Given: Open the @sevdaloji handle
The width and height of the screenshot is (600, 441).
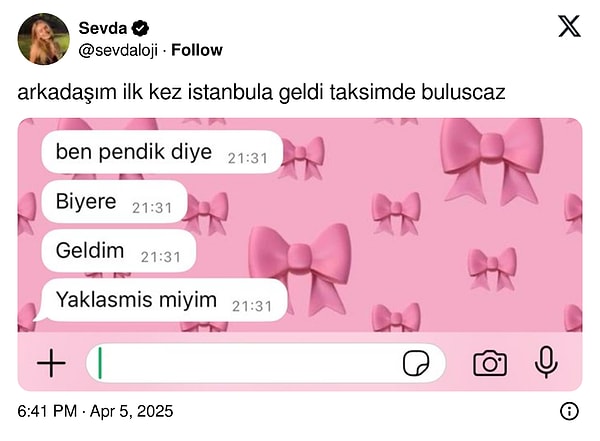Looking at the screenshot, I should point(118,51).
